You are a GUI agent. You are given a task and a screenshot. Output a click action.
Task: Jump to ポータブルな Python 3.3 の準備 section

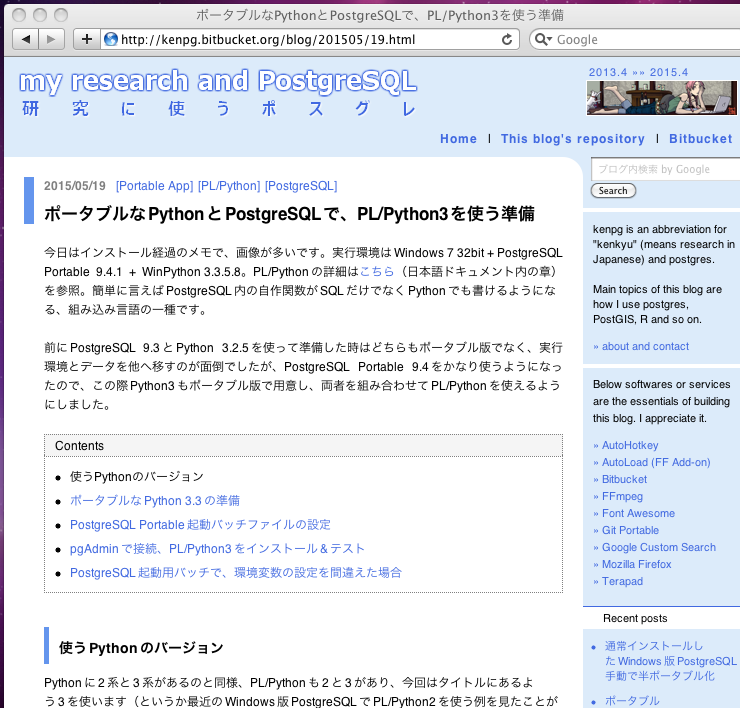click(155, 501)
